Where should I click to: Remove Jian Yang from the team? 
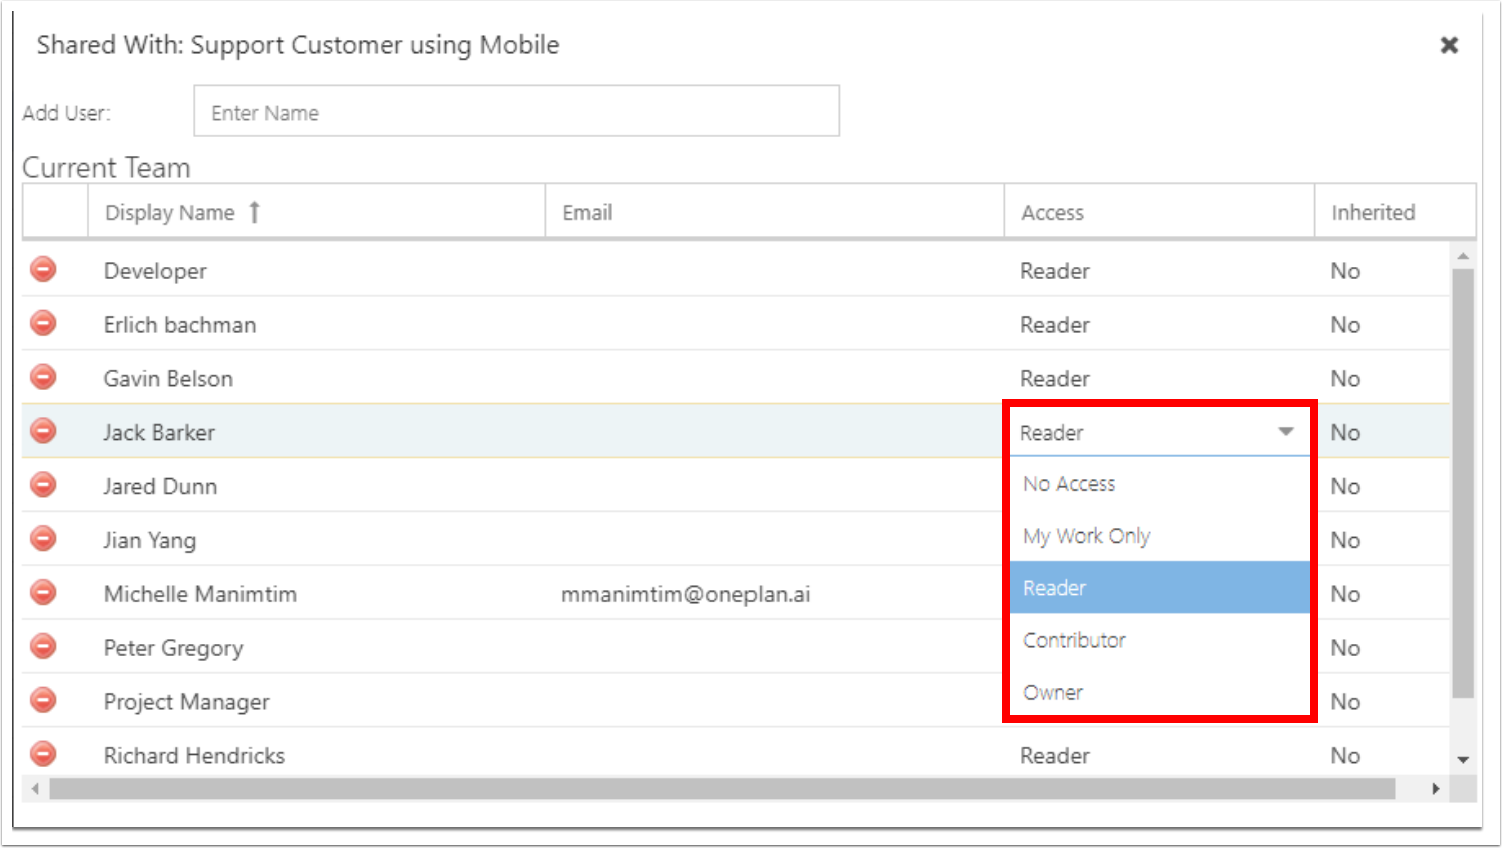point(43,540)
